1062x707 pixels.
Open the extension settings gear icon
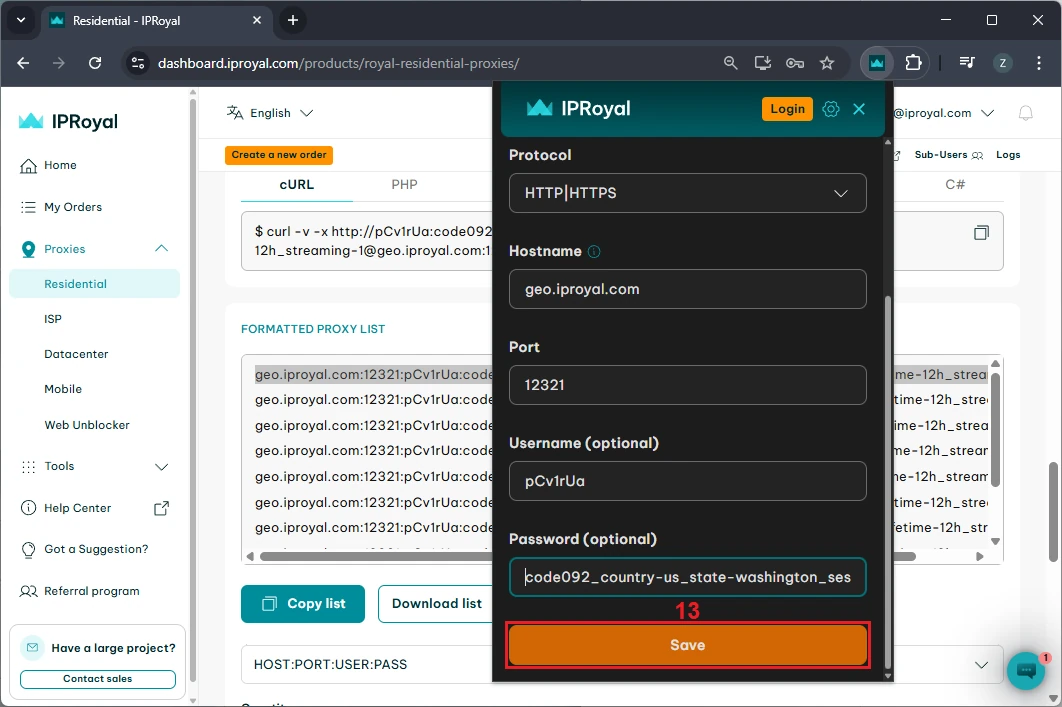pos(830,109)
